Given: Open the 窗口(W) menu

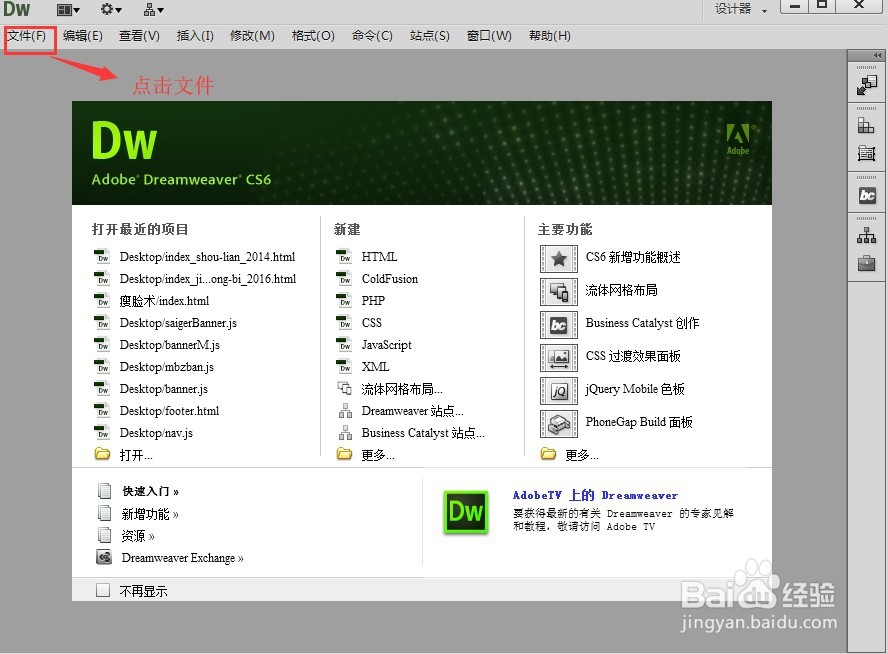Looking at the screenshot, I should pyautogui.click(x=489, y=36).
